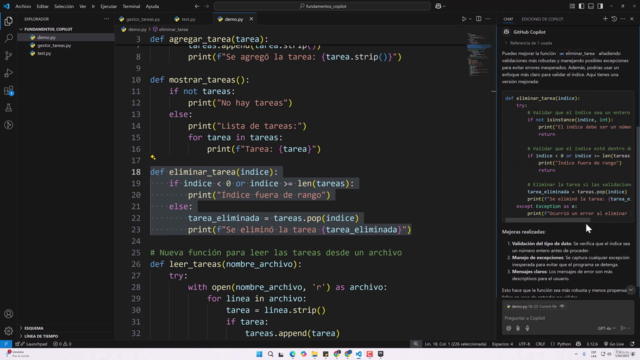
Task: Open the Source Control view
Action: tap(9, 56)
